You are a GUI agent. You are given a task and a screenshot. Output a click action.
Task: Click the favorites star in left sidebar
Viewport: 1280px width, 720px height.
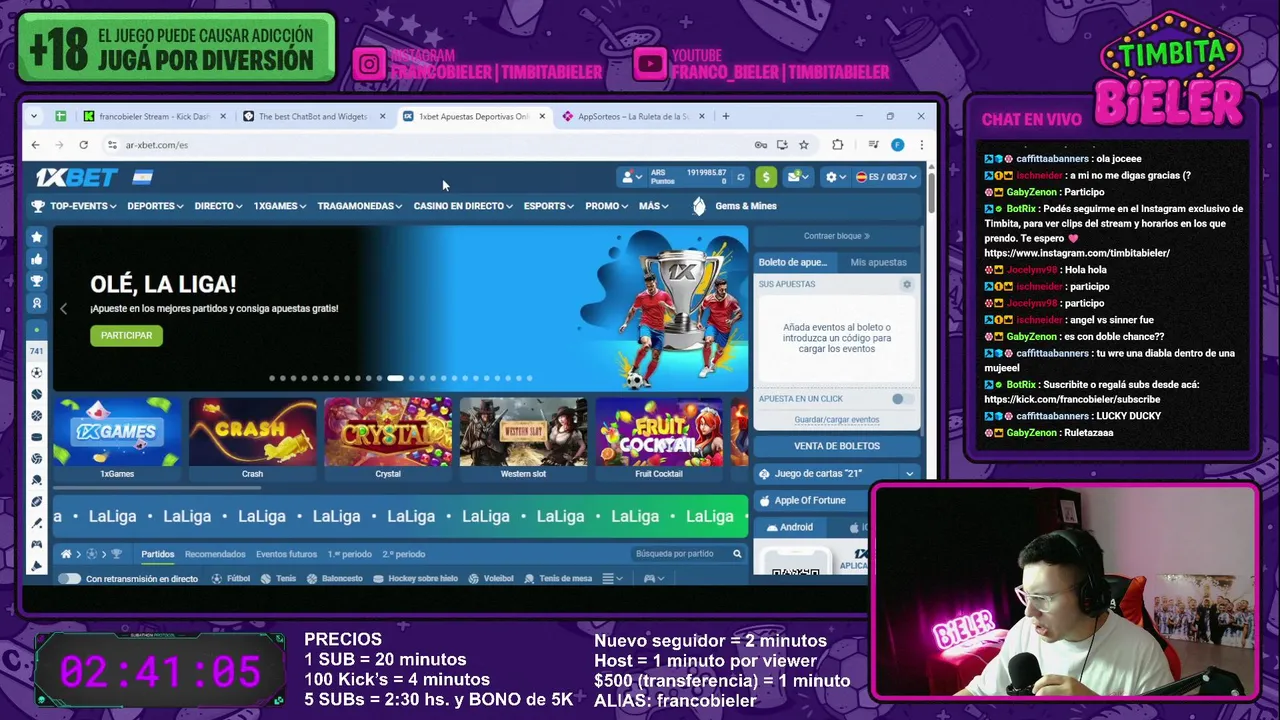coord(37,237)
